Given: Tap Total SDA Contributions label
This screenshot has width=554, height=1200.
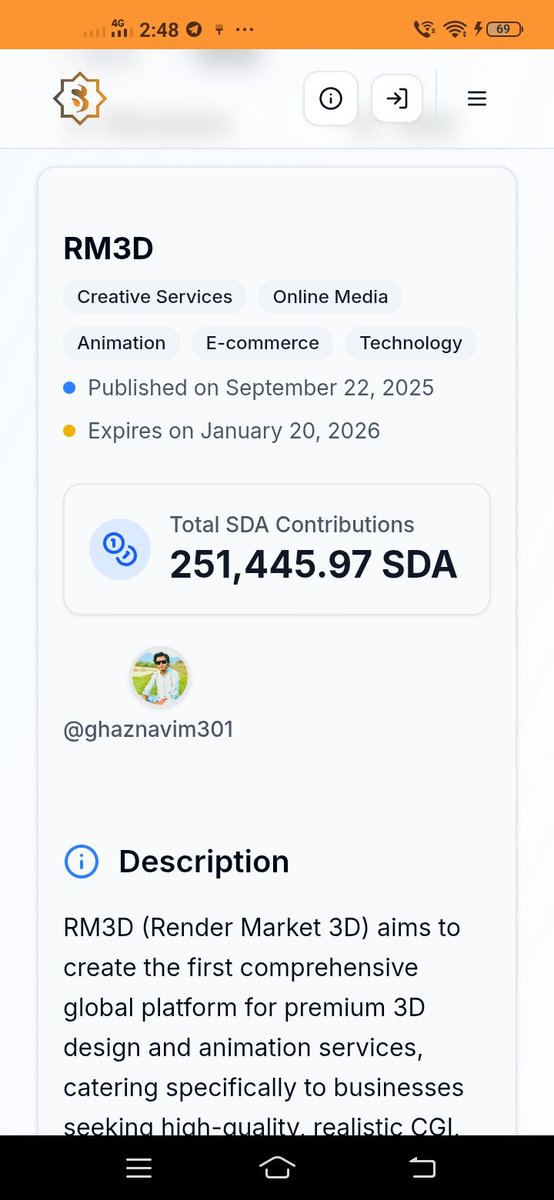Looking at the screenshot, I should pos(292,524).
